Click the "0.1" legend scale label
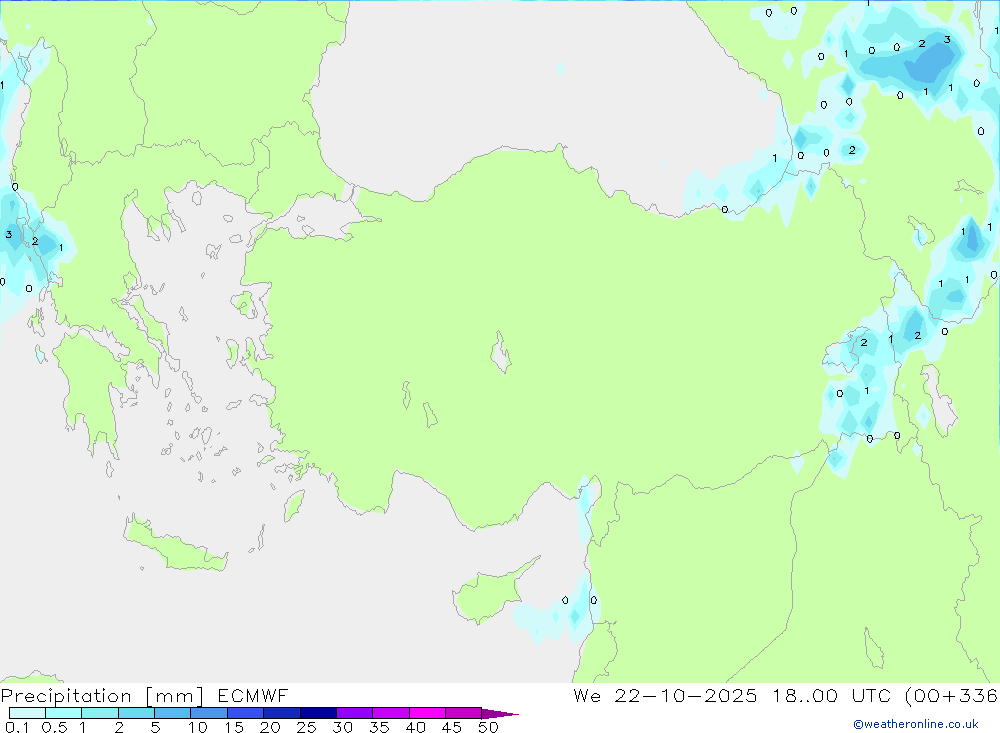 tap(17, 727)
